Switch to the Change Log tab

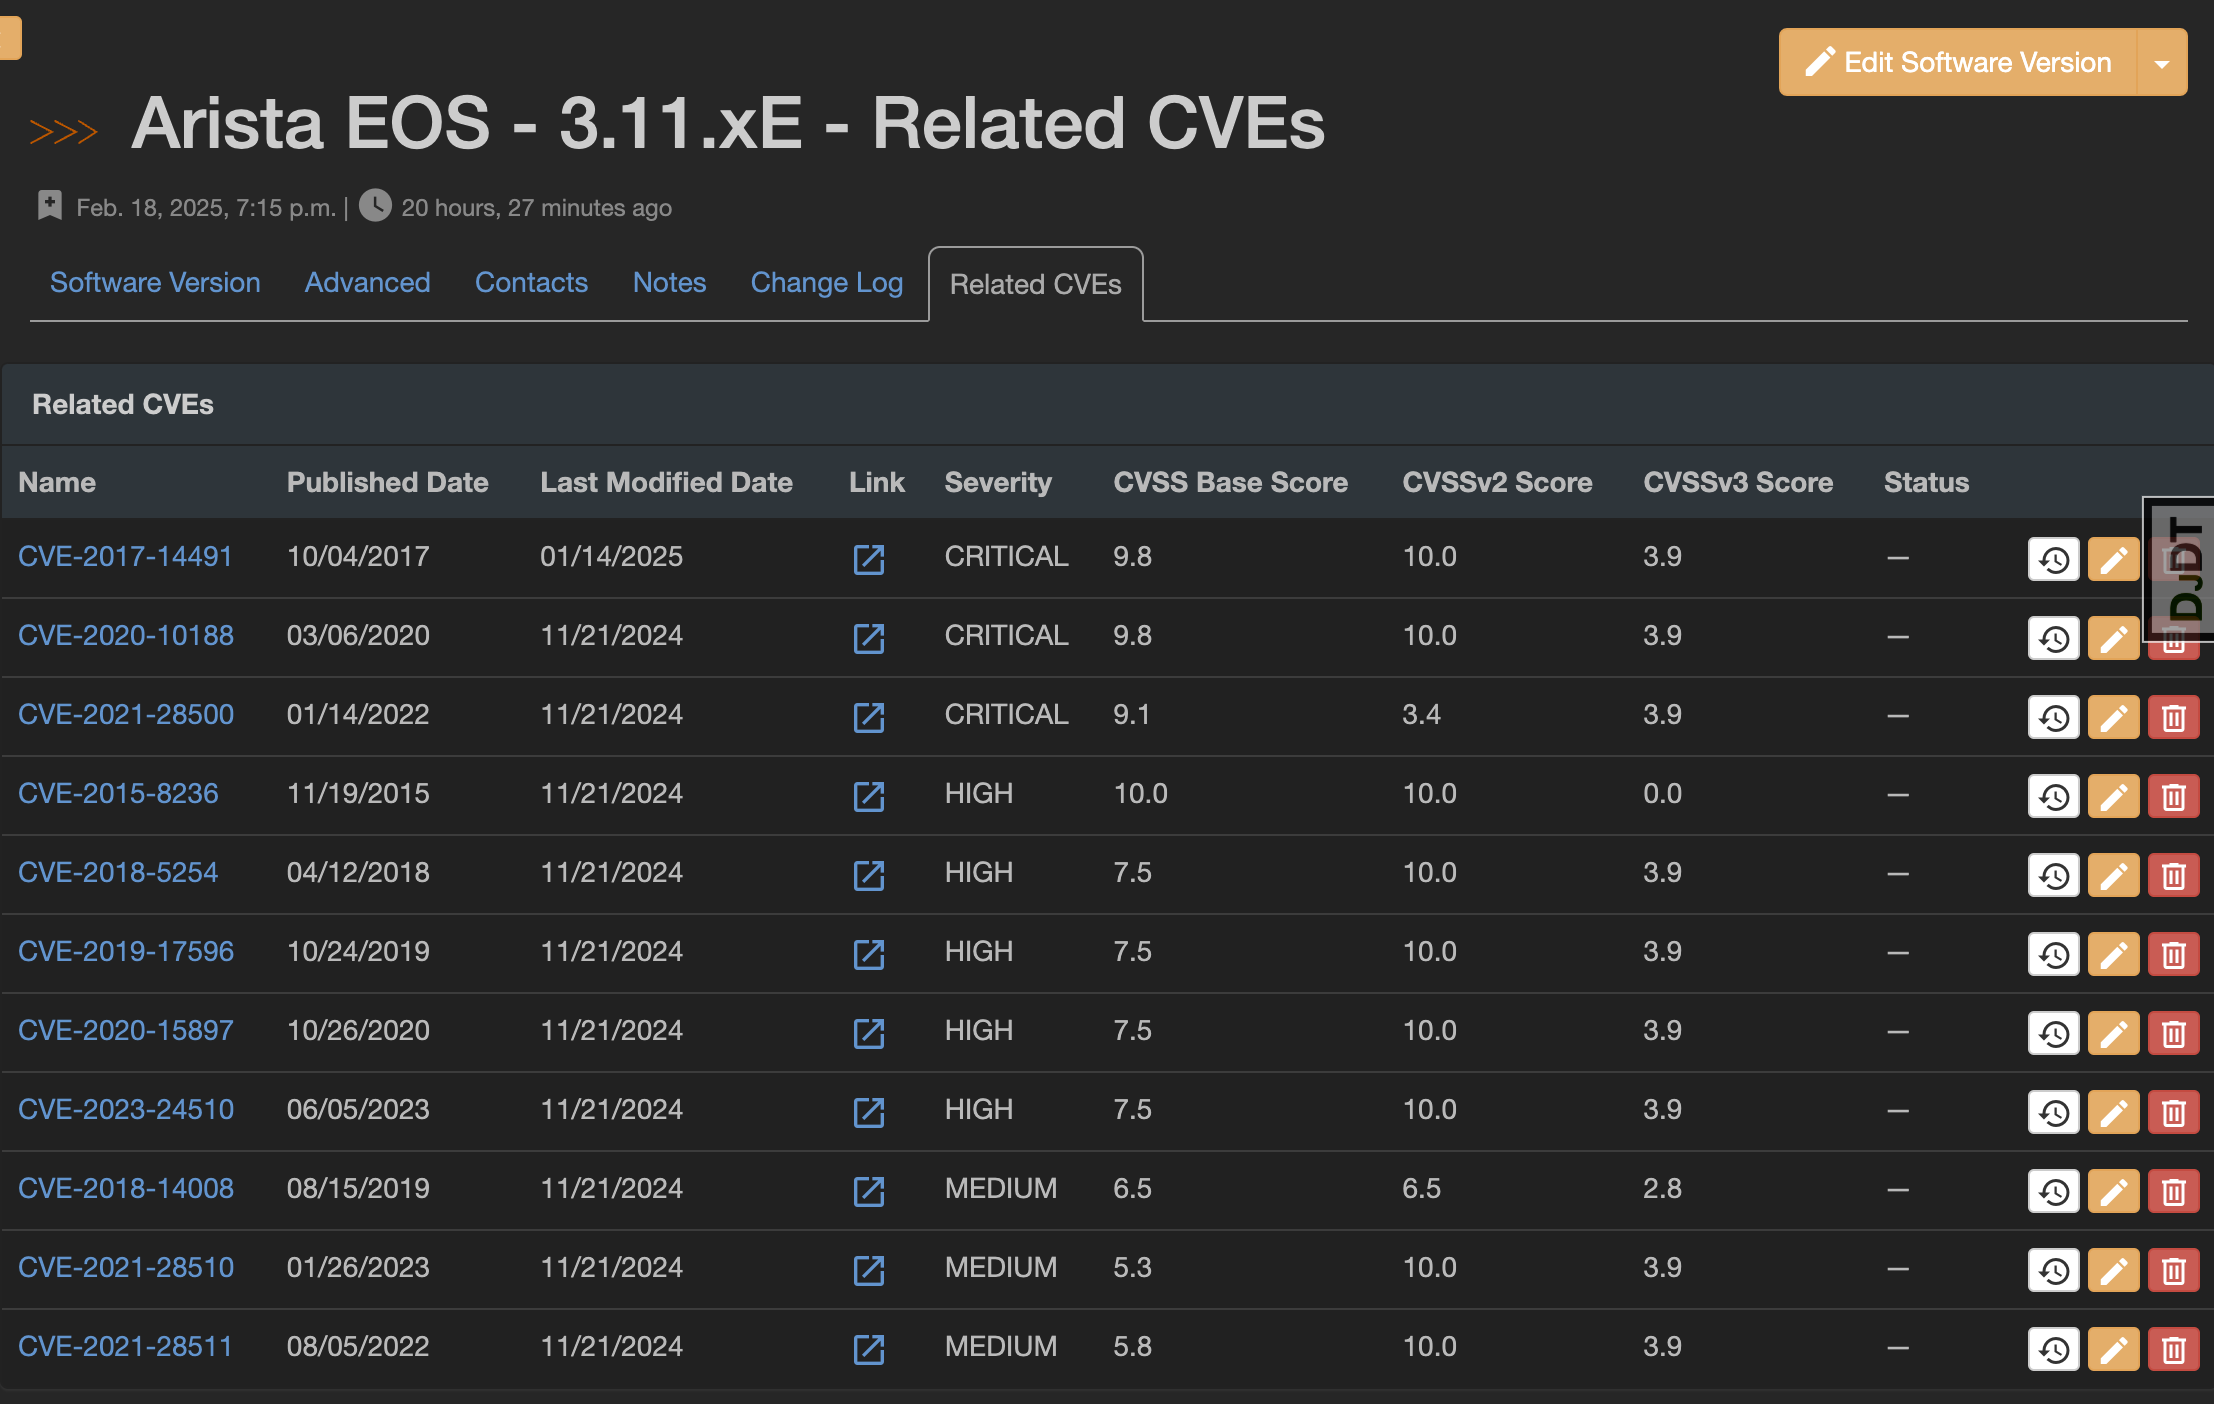pyautogui.click(x=826, y=283)
